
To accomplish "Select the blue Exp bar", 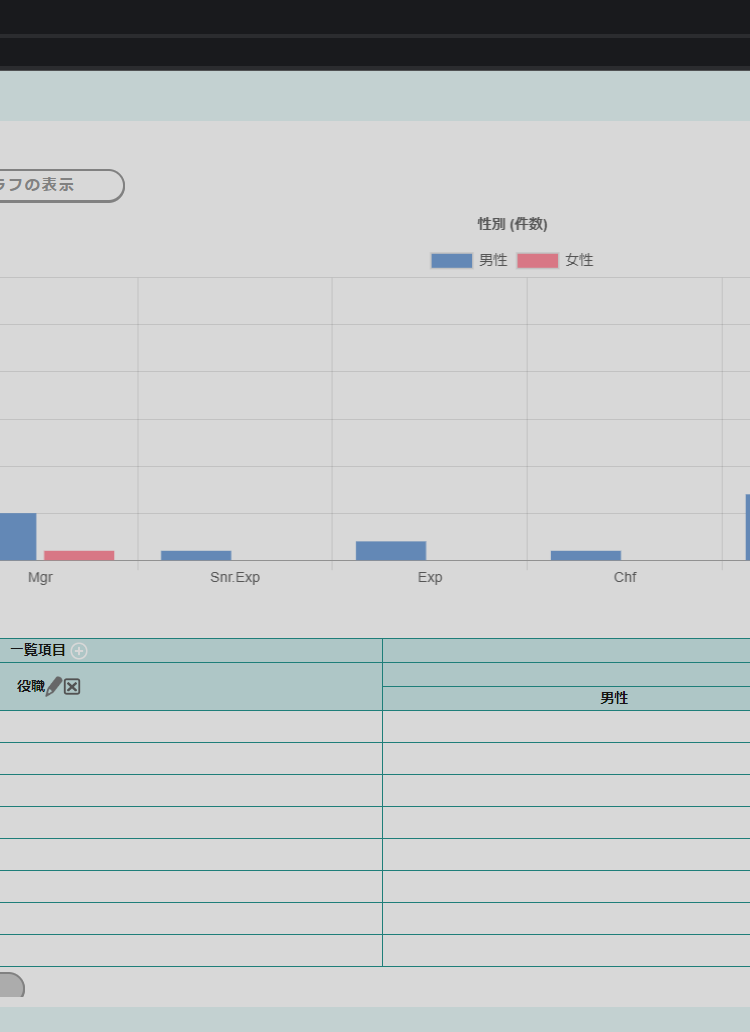I will 391,551.
